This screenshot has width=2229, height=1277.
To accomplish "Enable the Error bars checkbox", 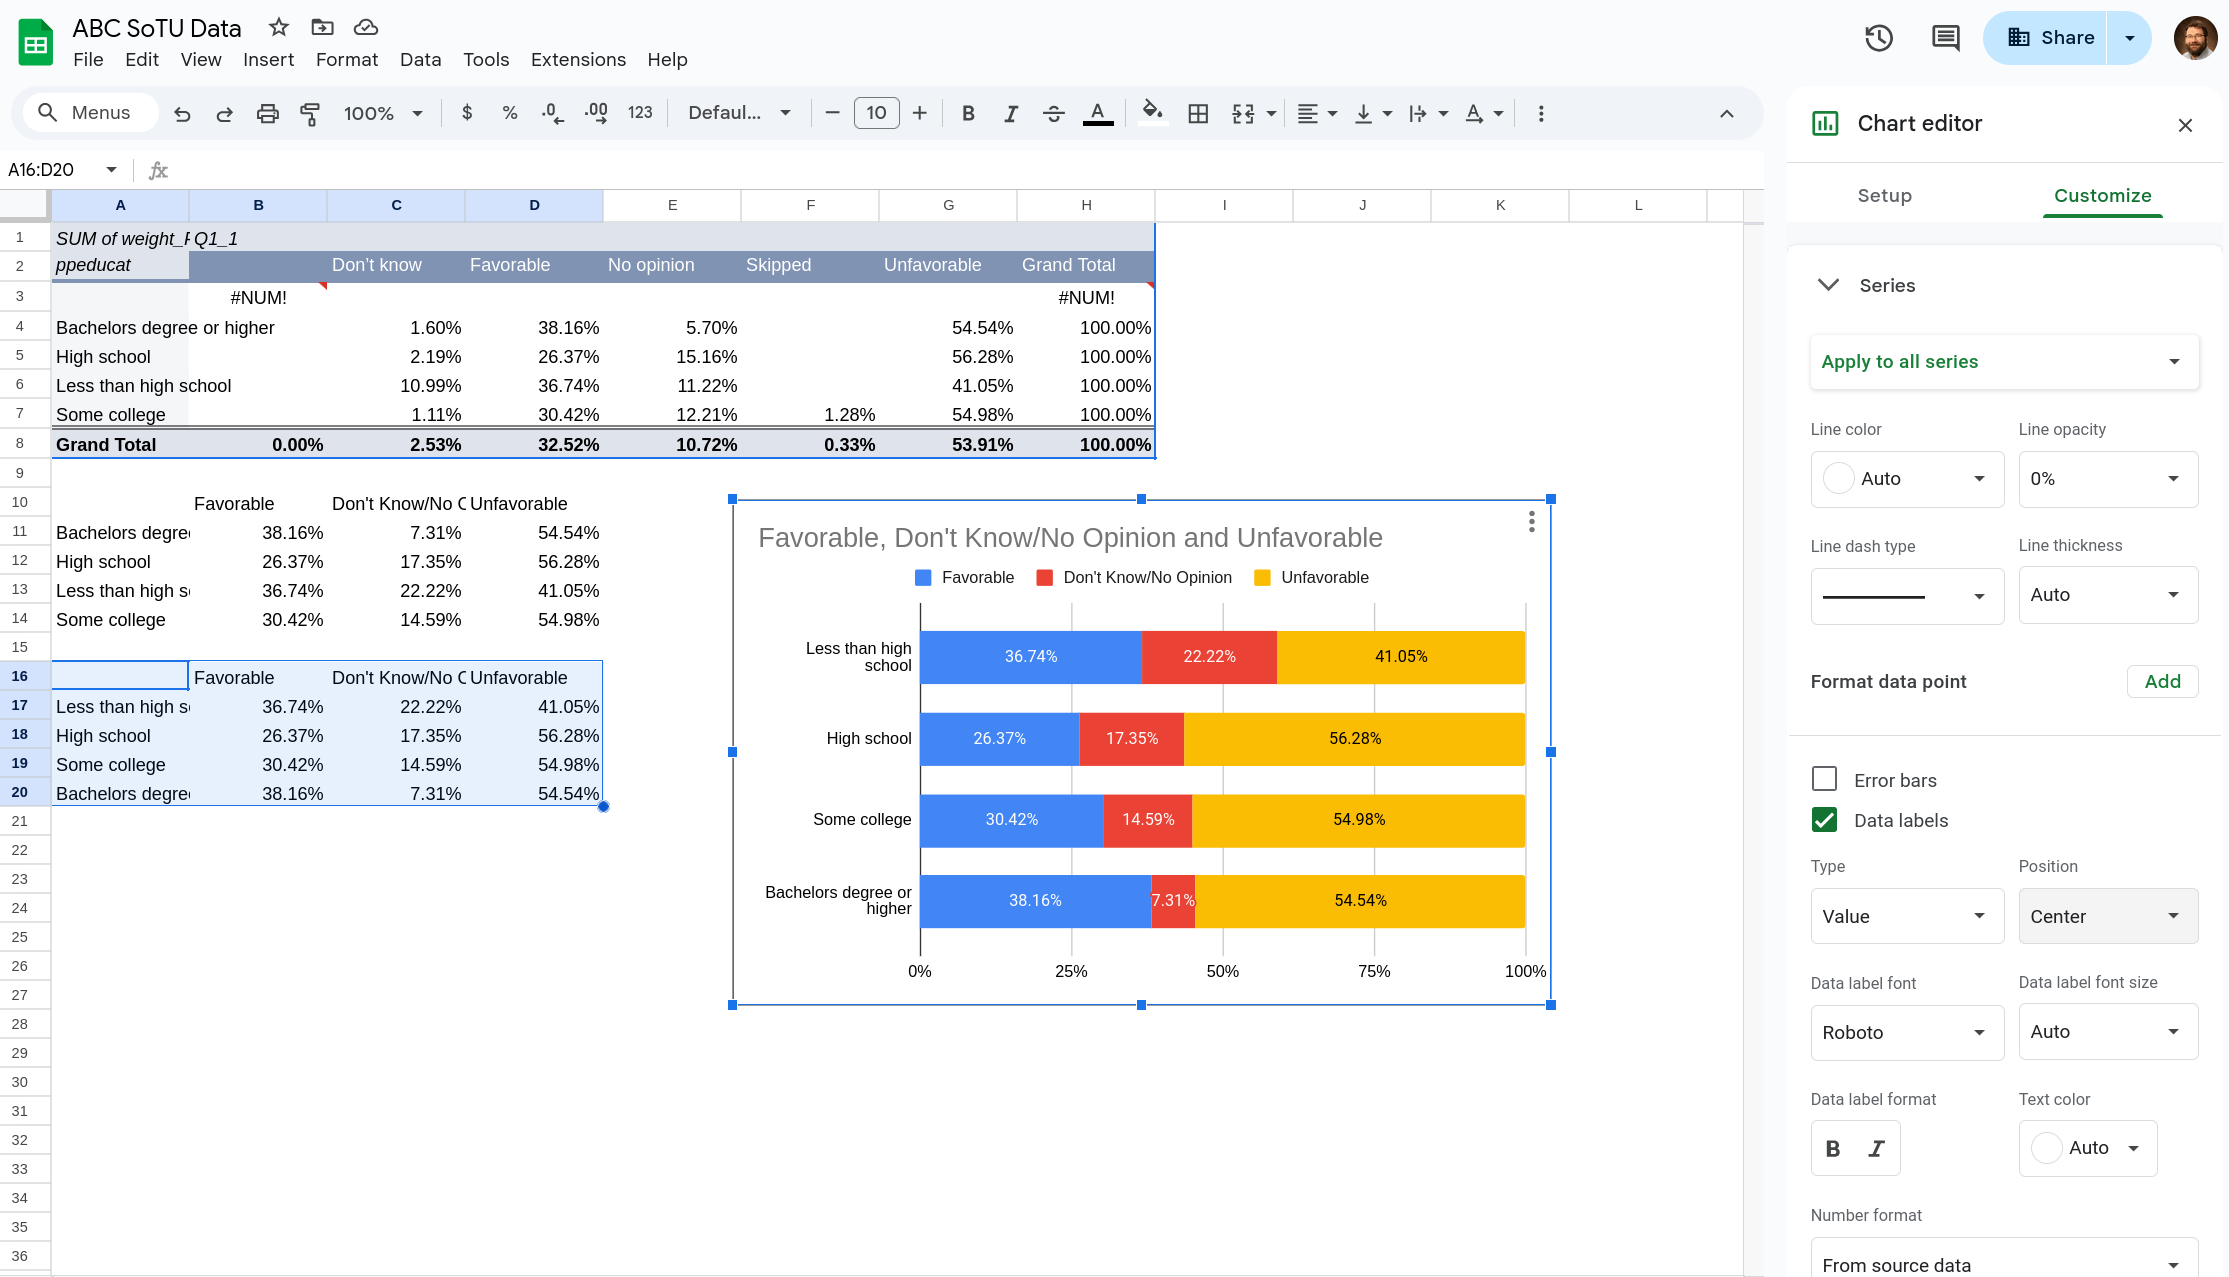I will tap(1824, 779).
